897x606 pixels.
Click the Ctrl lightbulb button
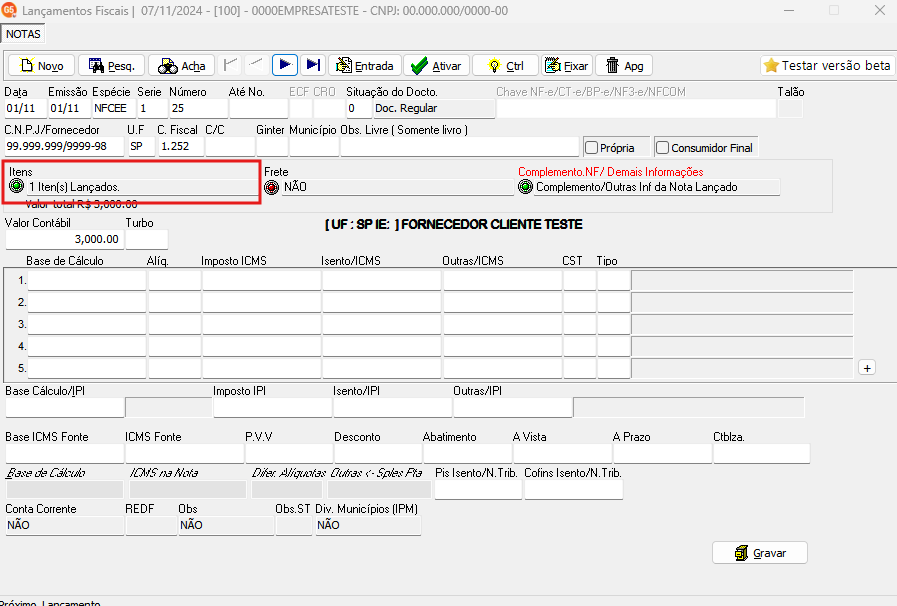tap(506, 66)
